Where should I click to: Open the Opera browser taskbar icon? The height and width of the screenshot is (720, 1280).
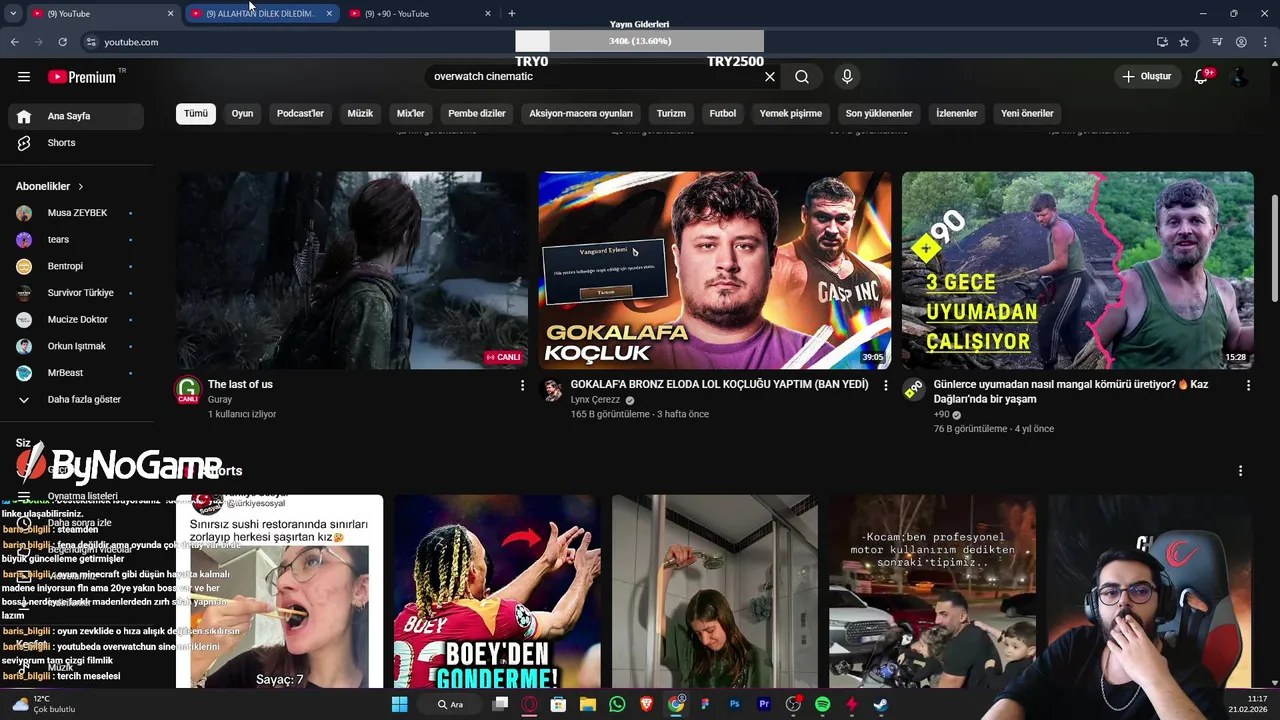[x=529, y=704]
